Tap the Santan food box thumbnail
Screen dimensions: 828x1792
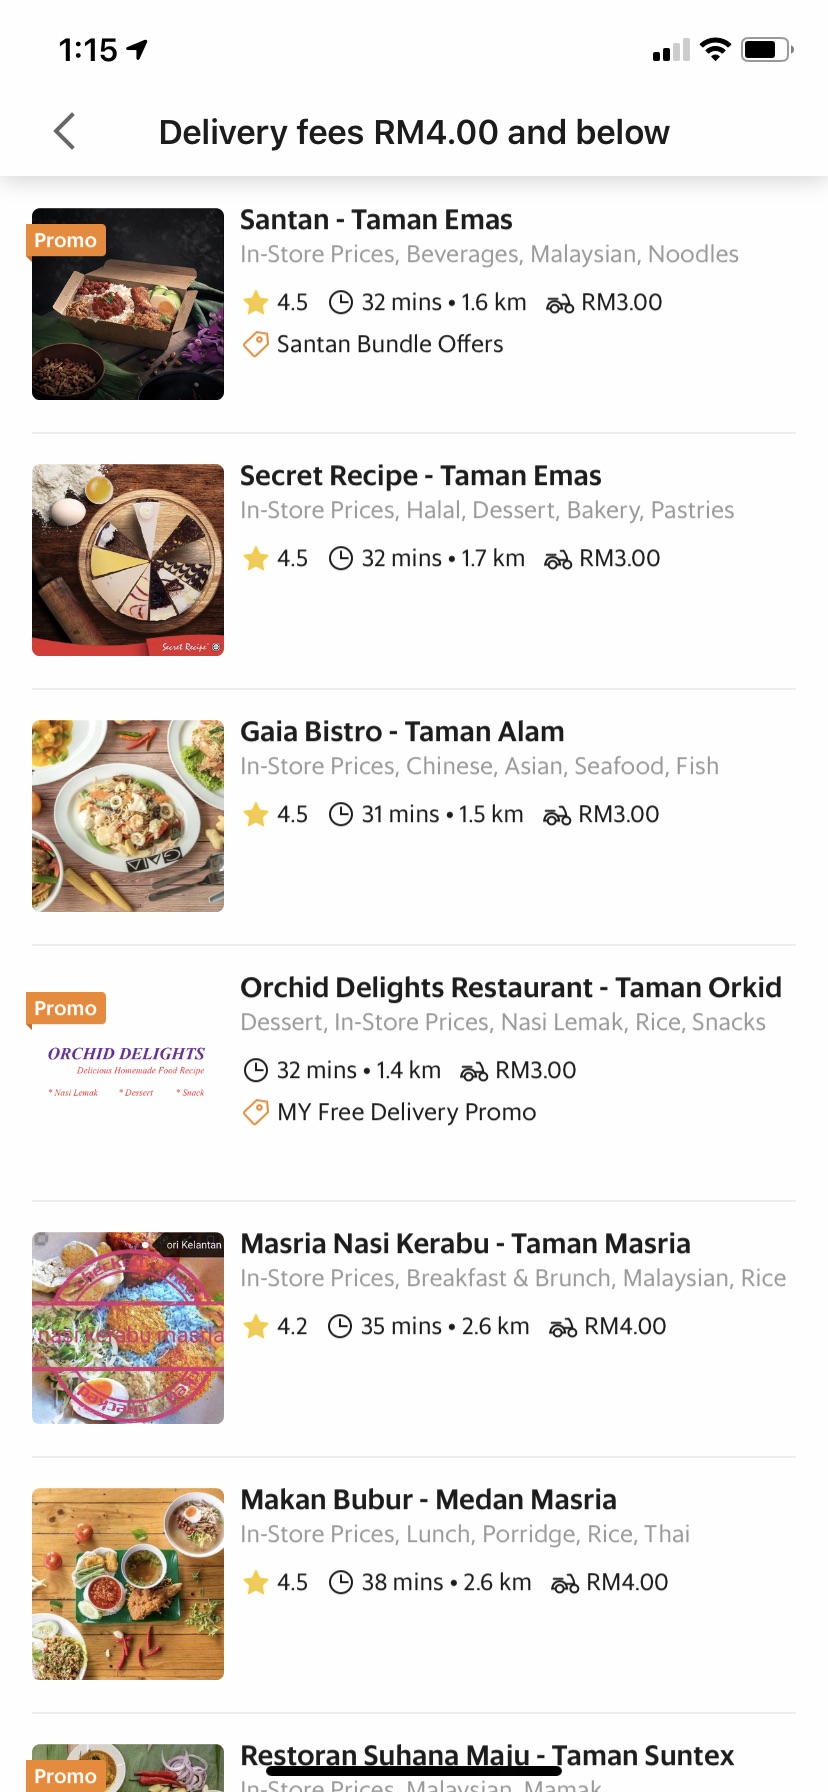(x=128, y=304)
